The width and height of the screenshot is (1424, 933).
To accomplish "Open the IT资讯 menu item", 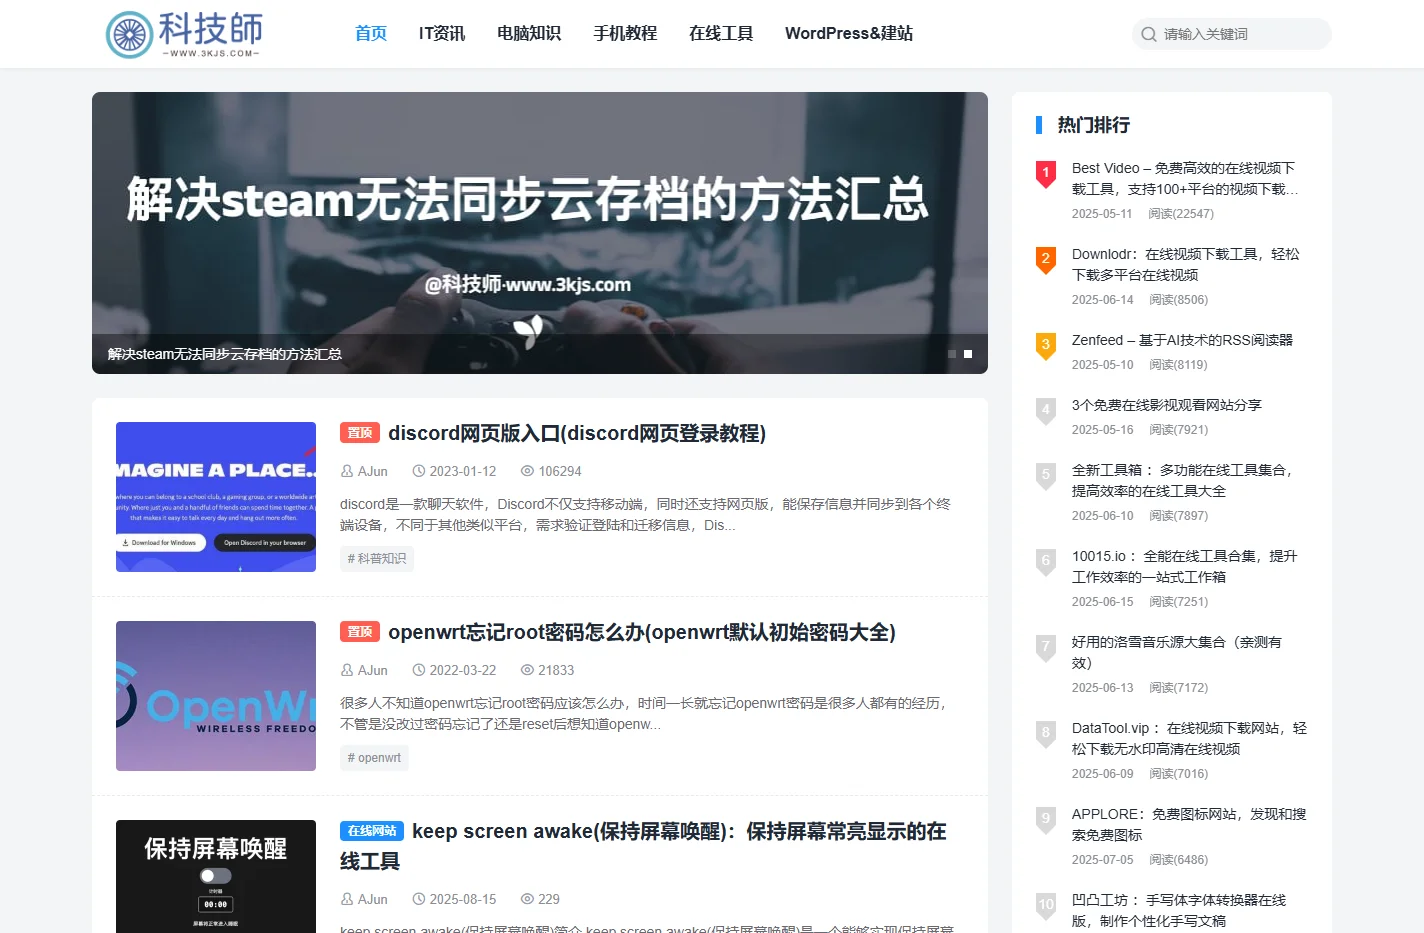I will (442, 33).
